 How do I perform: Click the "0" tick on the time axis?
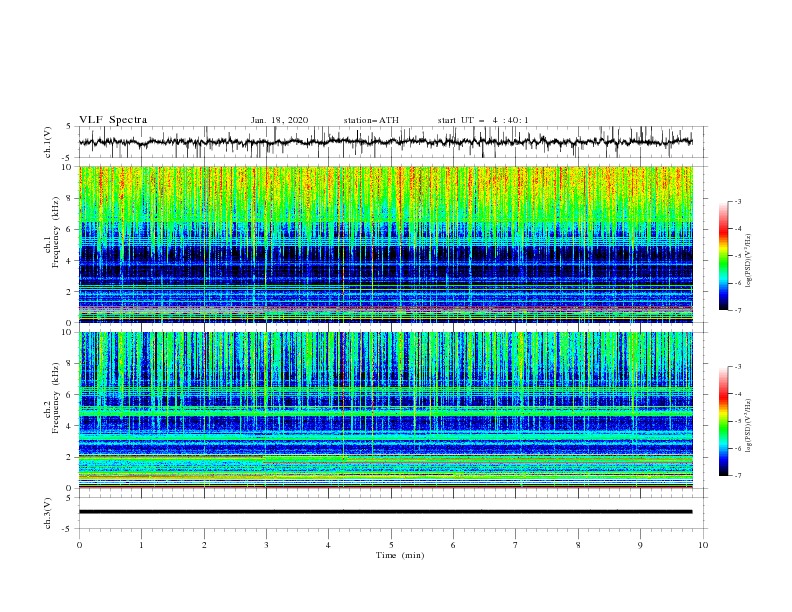pyautogui.click(x=79, y=545)
